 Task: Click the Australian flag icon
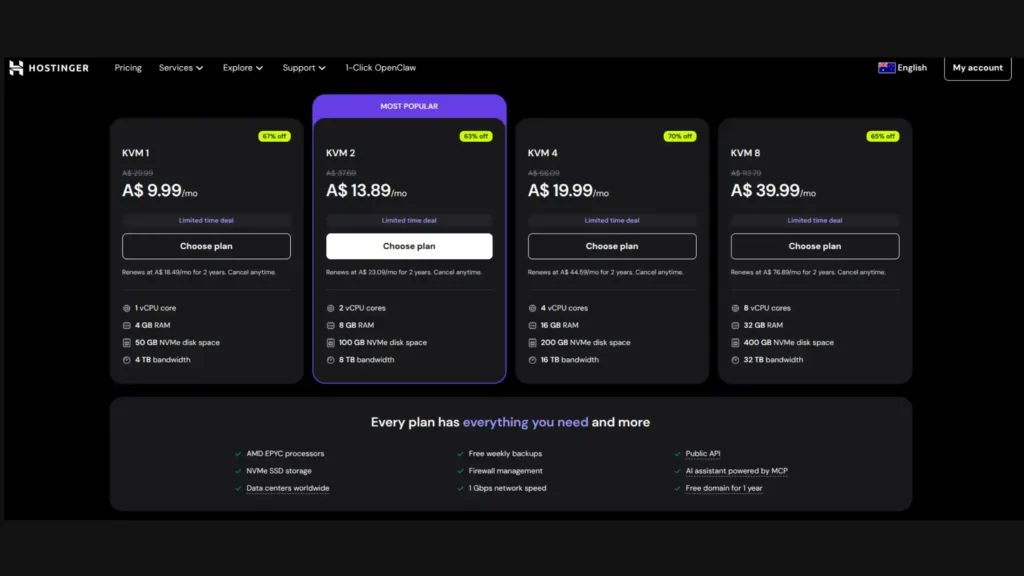point(886,68)
